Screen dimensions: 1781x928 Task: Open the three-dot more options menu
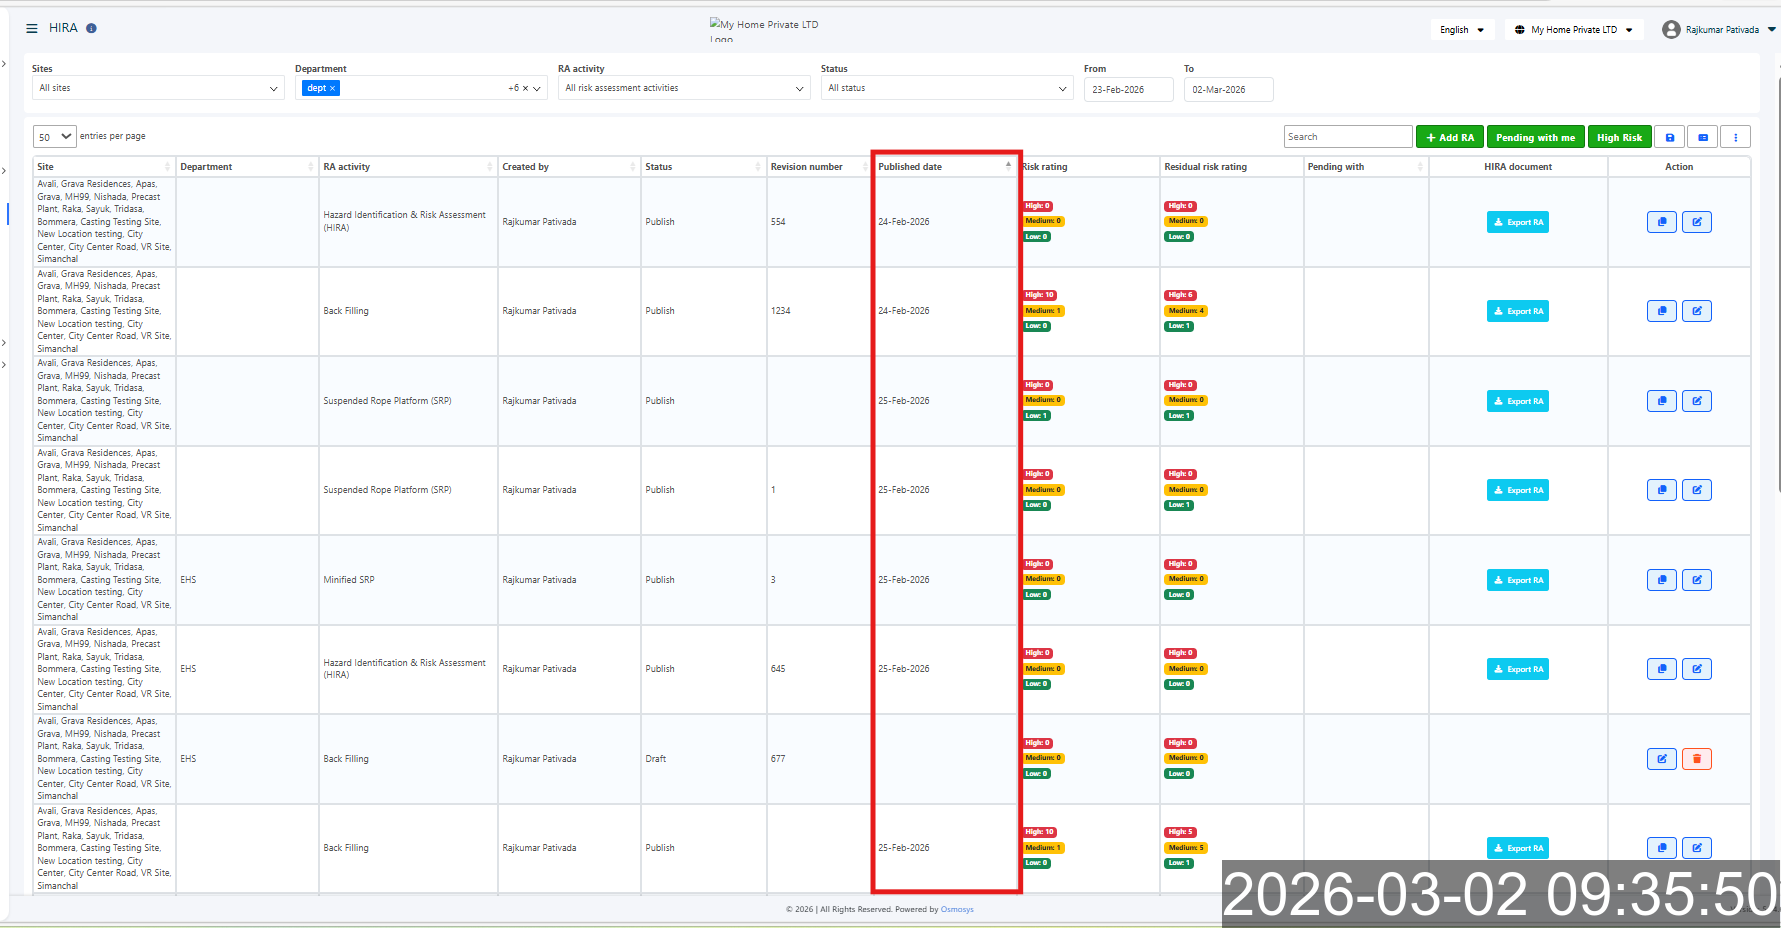tap(1735, 138)
